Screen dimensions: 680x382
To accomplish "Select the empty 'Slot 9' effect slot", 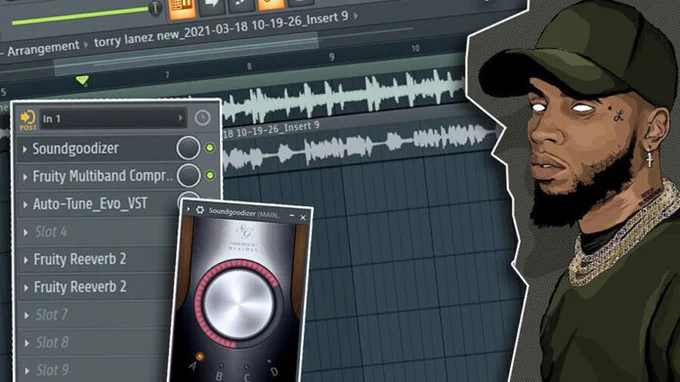I will 52,370.
